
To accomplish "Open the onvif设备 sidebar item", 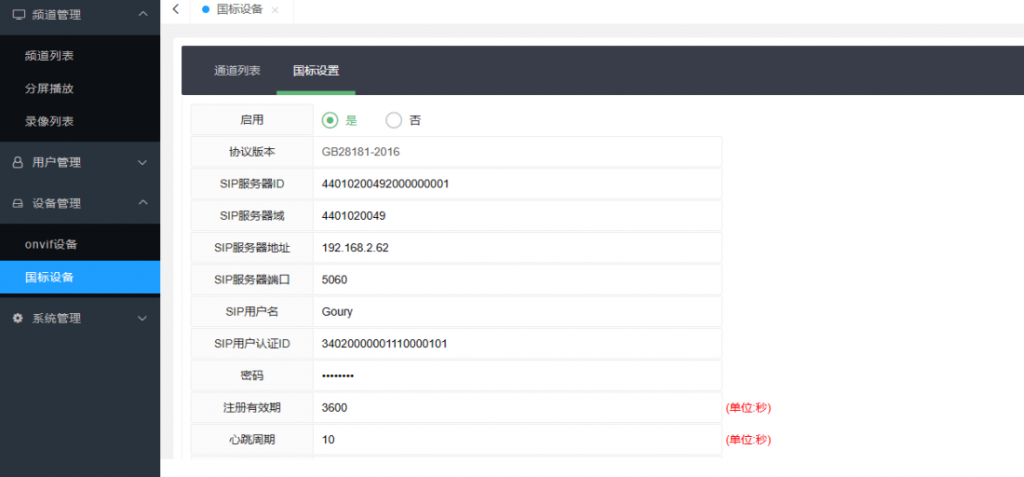I will click(51, 244).
